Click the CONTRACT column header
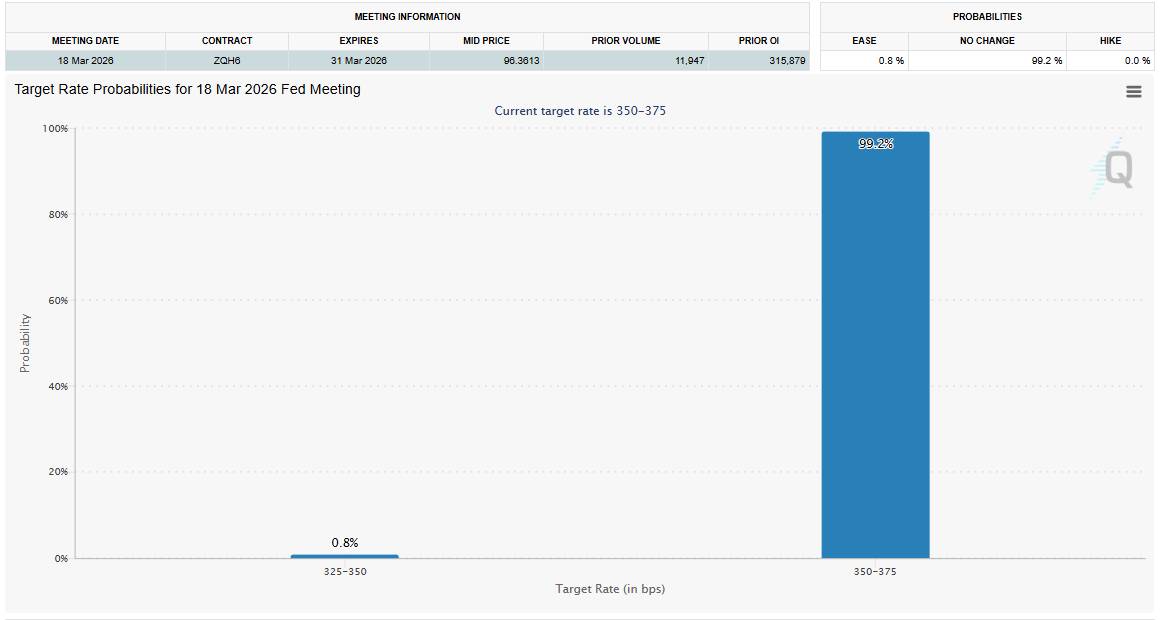The width and height of the screenshot is (1163, 620). pos(227,41)
